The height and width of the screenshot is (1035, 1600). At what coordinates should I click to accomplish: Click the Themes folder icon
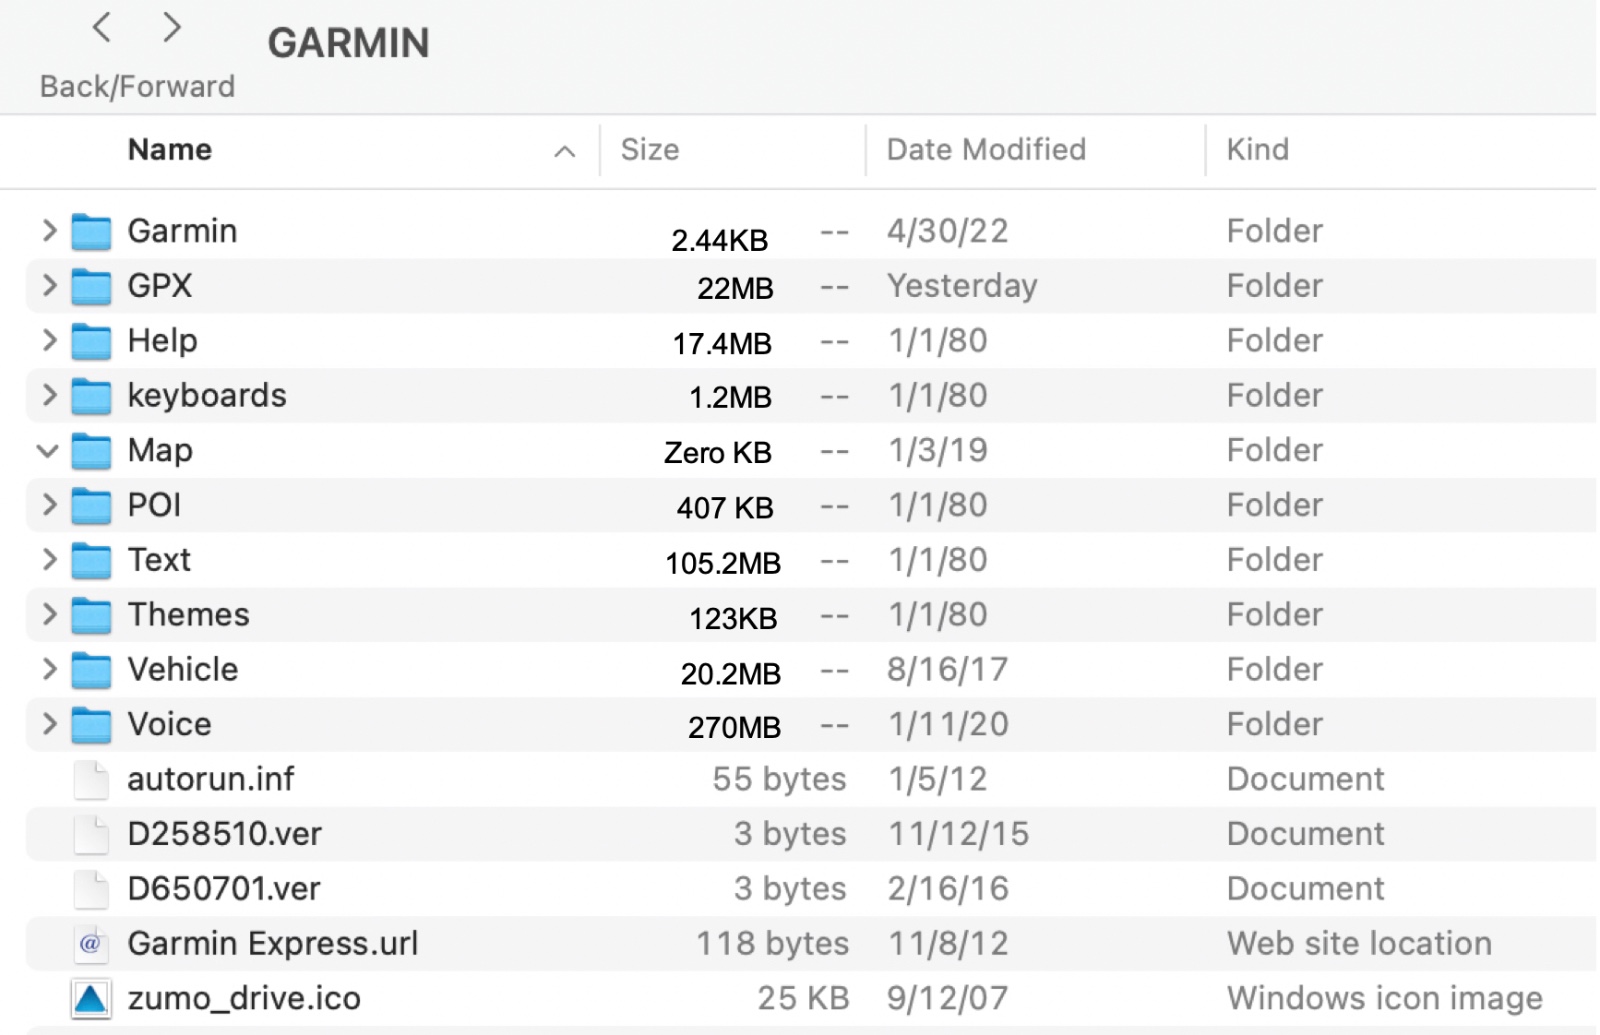(91, 616)
